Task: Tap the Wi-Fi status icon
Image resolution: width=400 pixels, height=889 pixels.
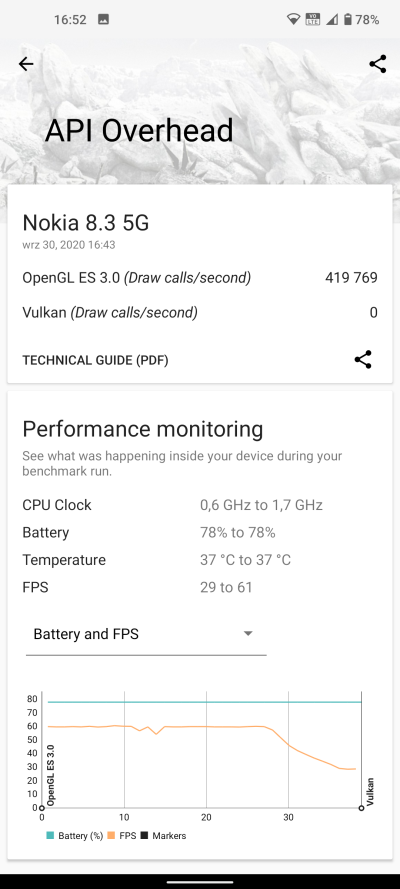Action: pyautogui.click(x=293, y=20)
